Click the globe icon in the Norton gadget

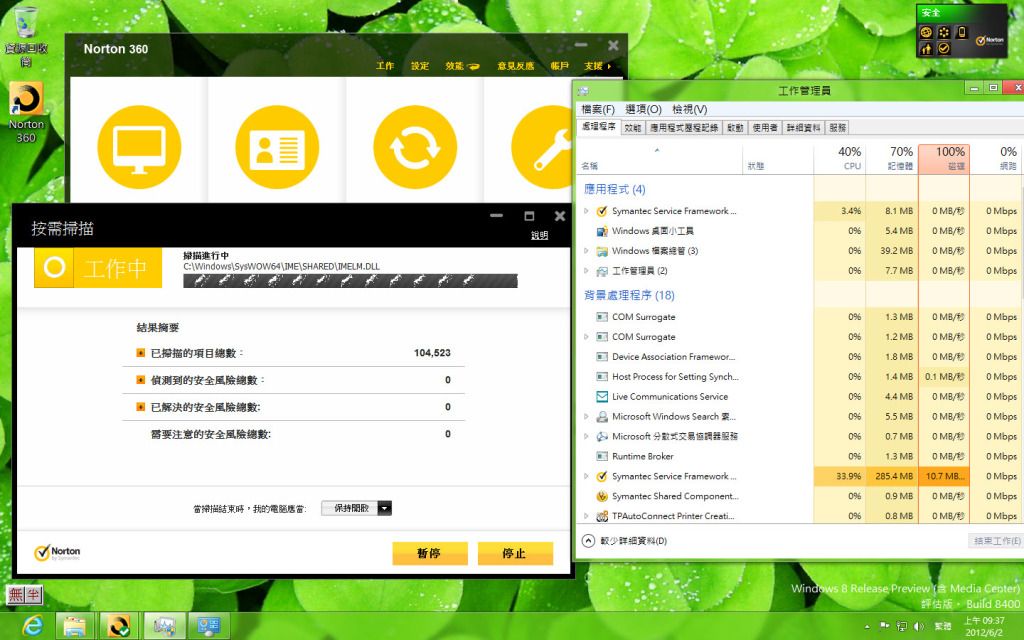(x=926, y=32)
